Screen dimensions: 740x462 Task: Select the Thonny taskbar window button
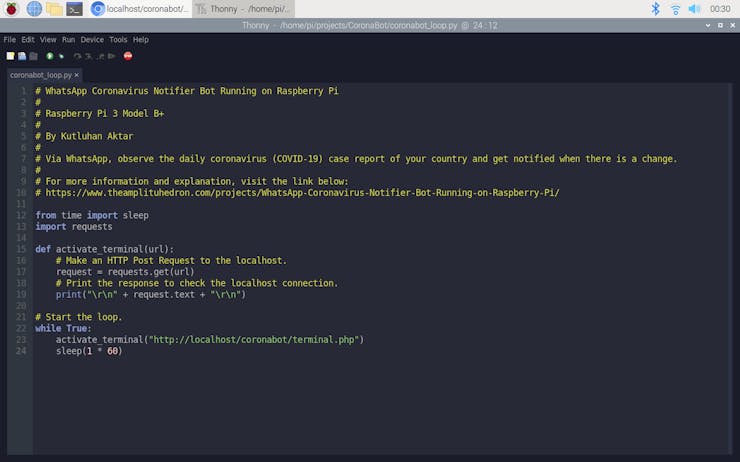[x=243, y=8]
